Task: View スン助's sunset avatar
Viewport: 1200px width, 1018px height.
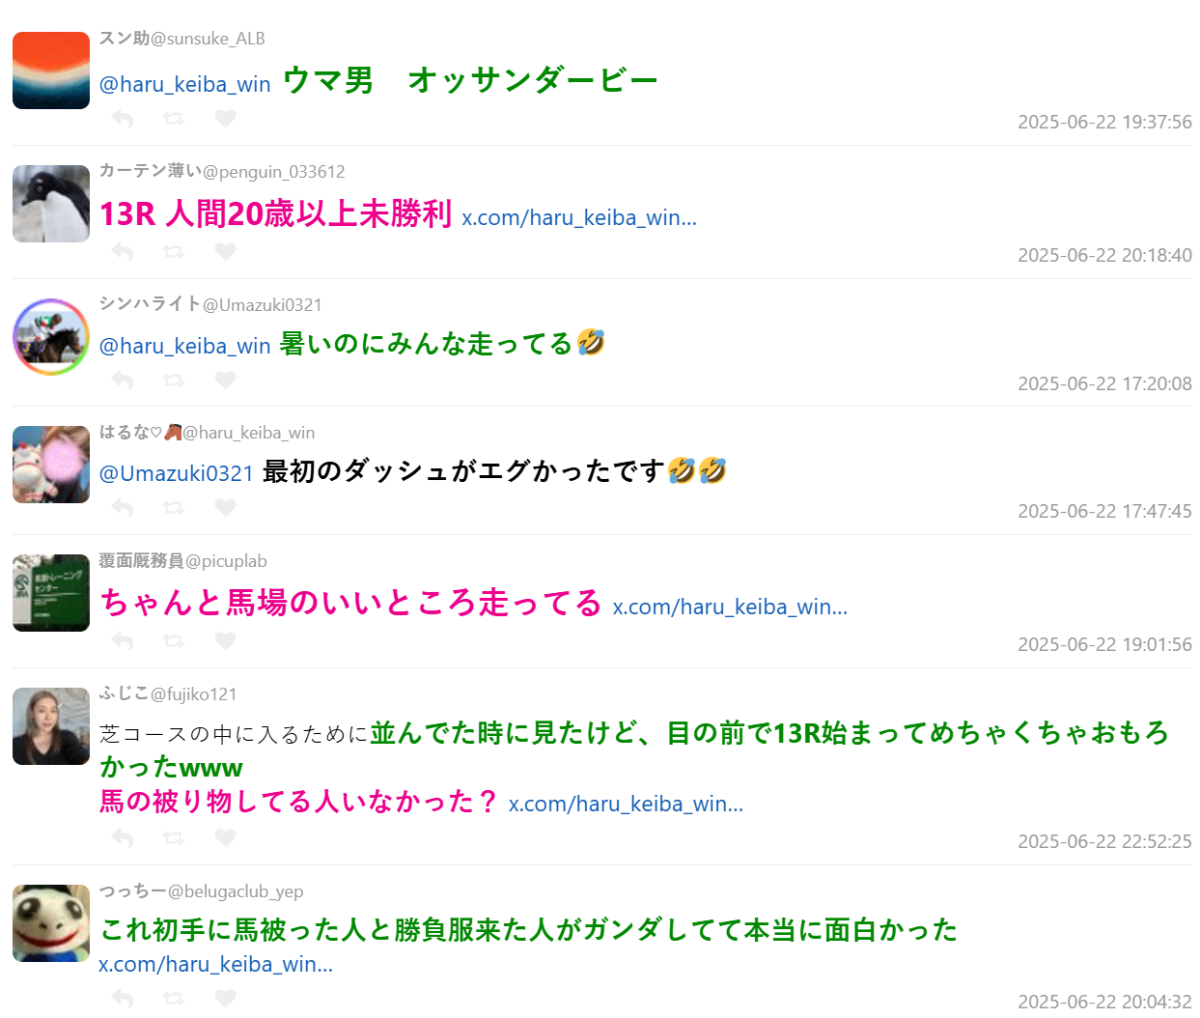Action: [51, 70]
